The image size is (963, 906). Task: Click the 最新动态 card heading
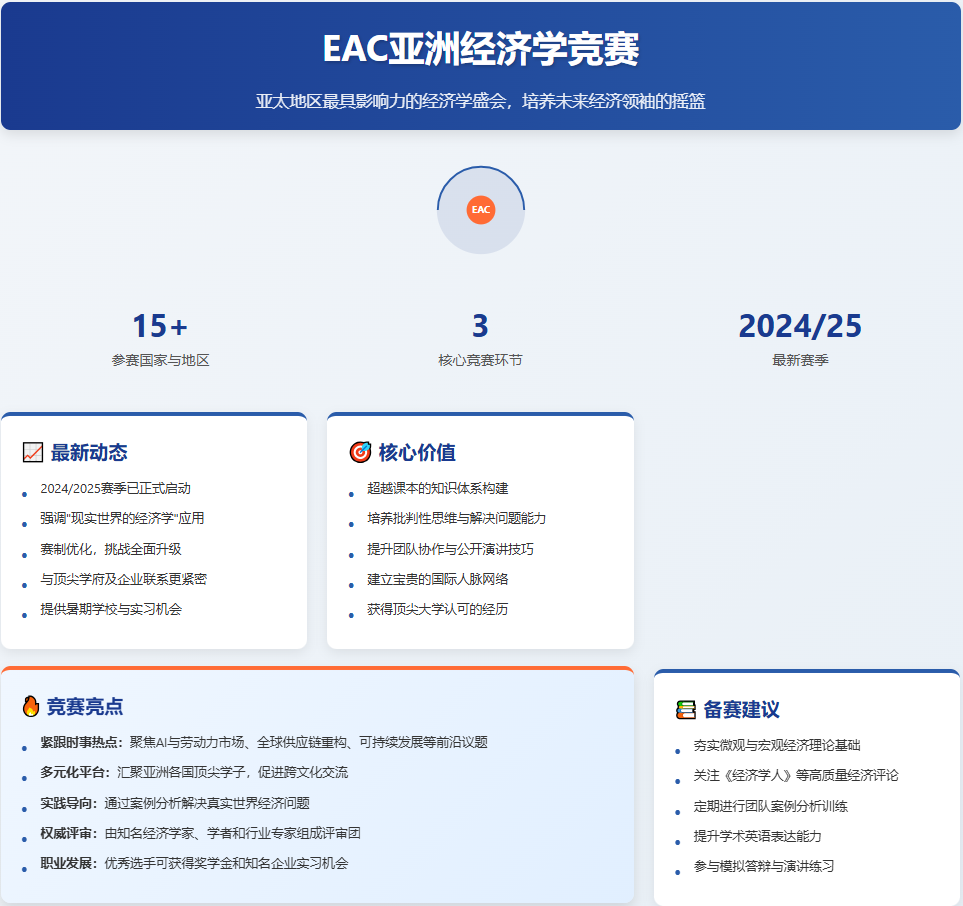point(89,453)
